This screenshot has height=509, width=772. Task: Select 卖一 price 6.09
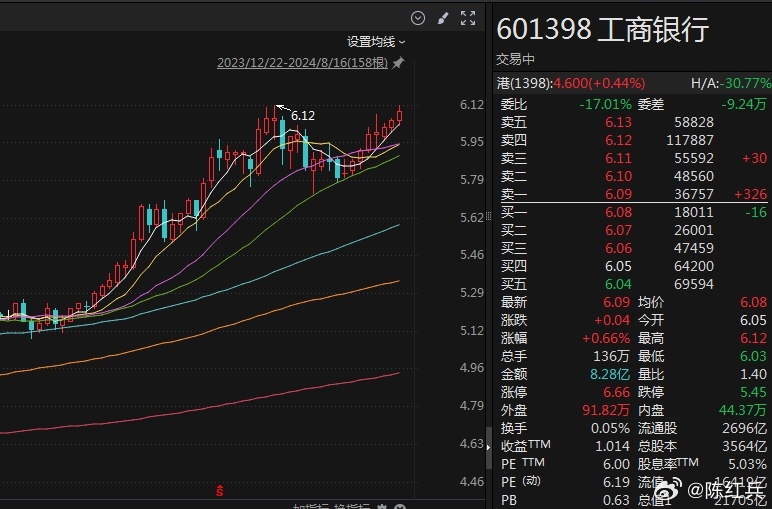[x=618, y=194]
